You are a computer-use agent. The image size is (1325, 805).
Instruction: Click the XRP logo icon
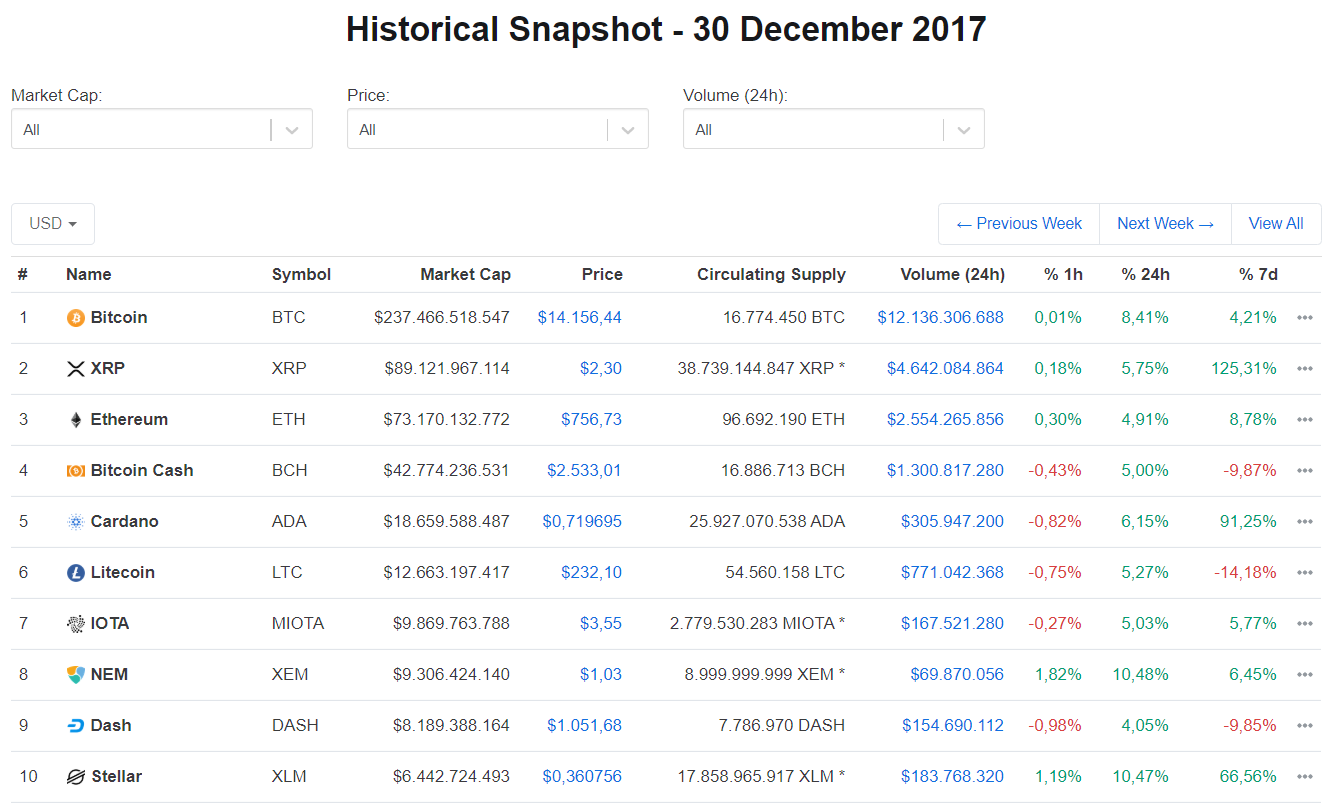76,369
